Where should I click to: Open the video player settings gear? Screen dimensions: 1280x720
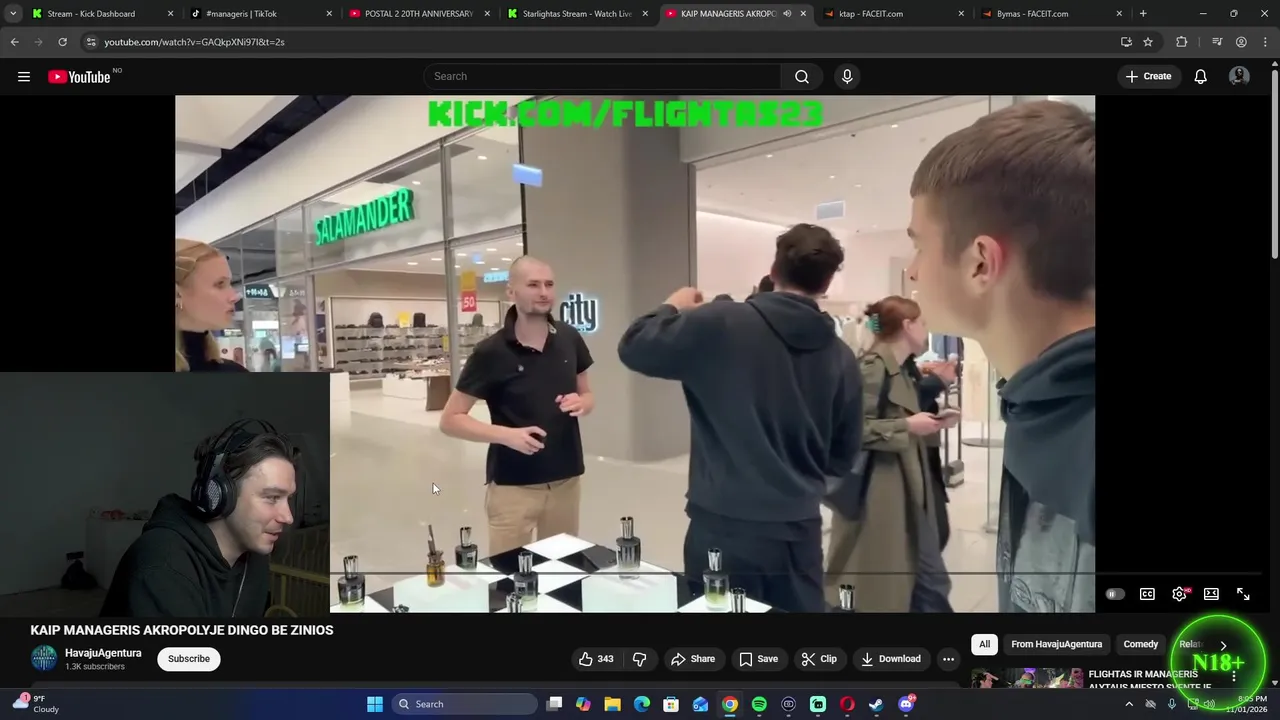pos(1180,594)
